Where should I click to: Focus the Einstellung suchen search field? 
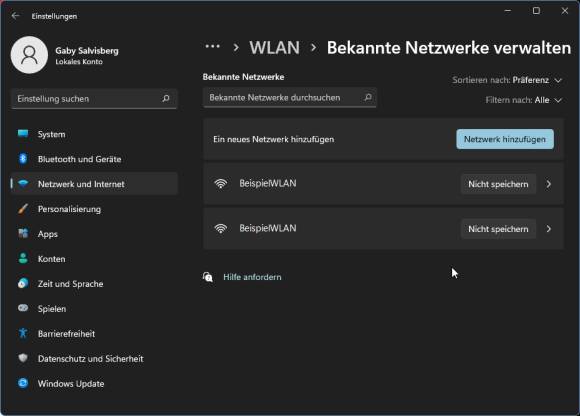pos(94,98)
